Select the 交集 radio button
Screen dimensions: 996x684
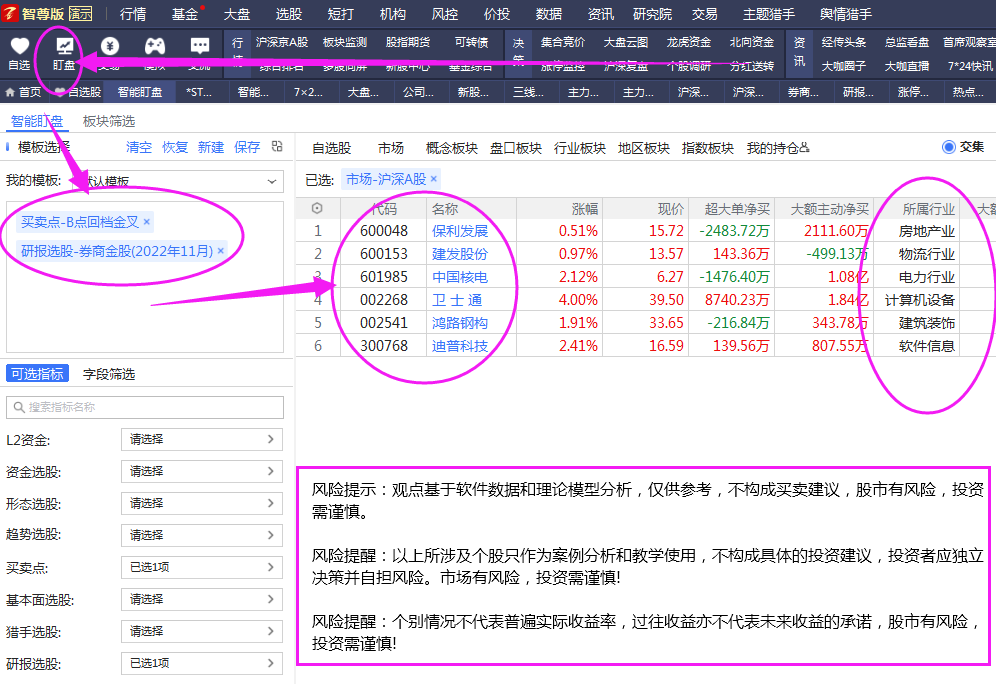point(949,147)
